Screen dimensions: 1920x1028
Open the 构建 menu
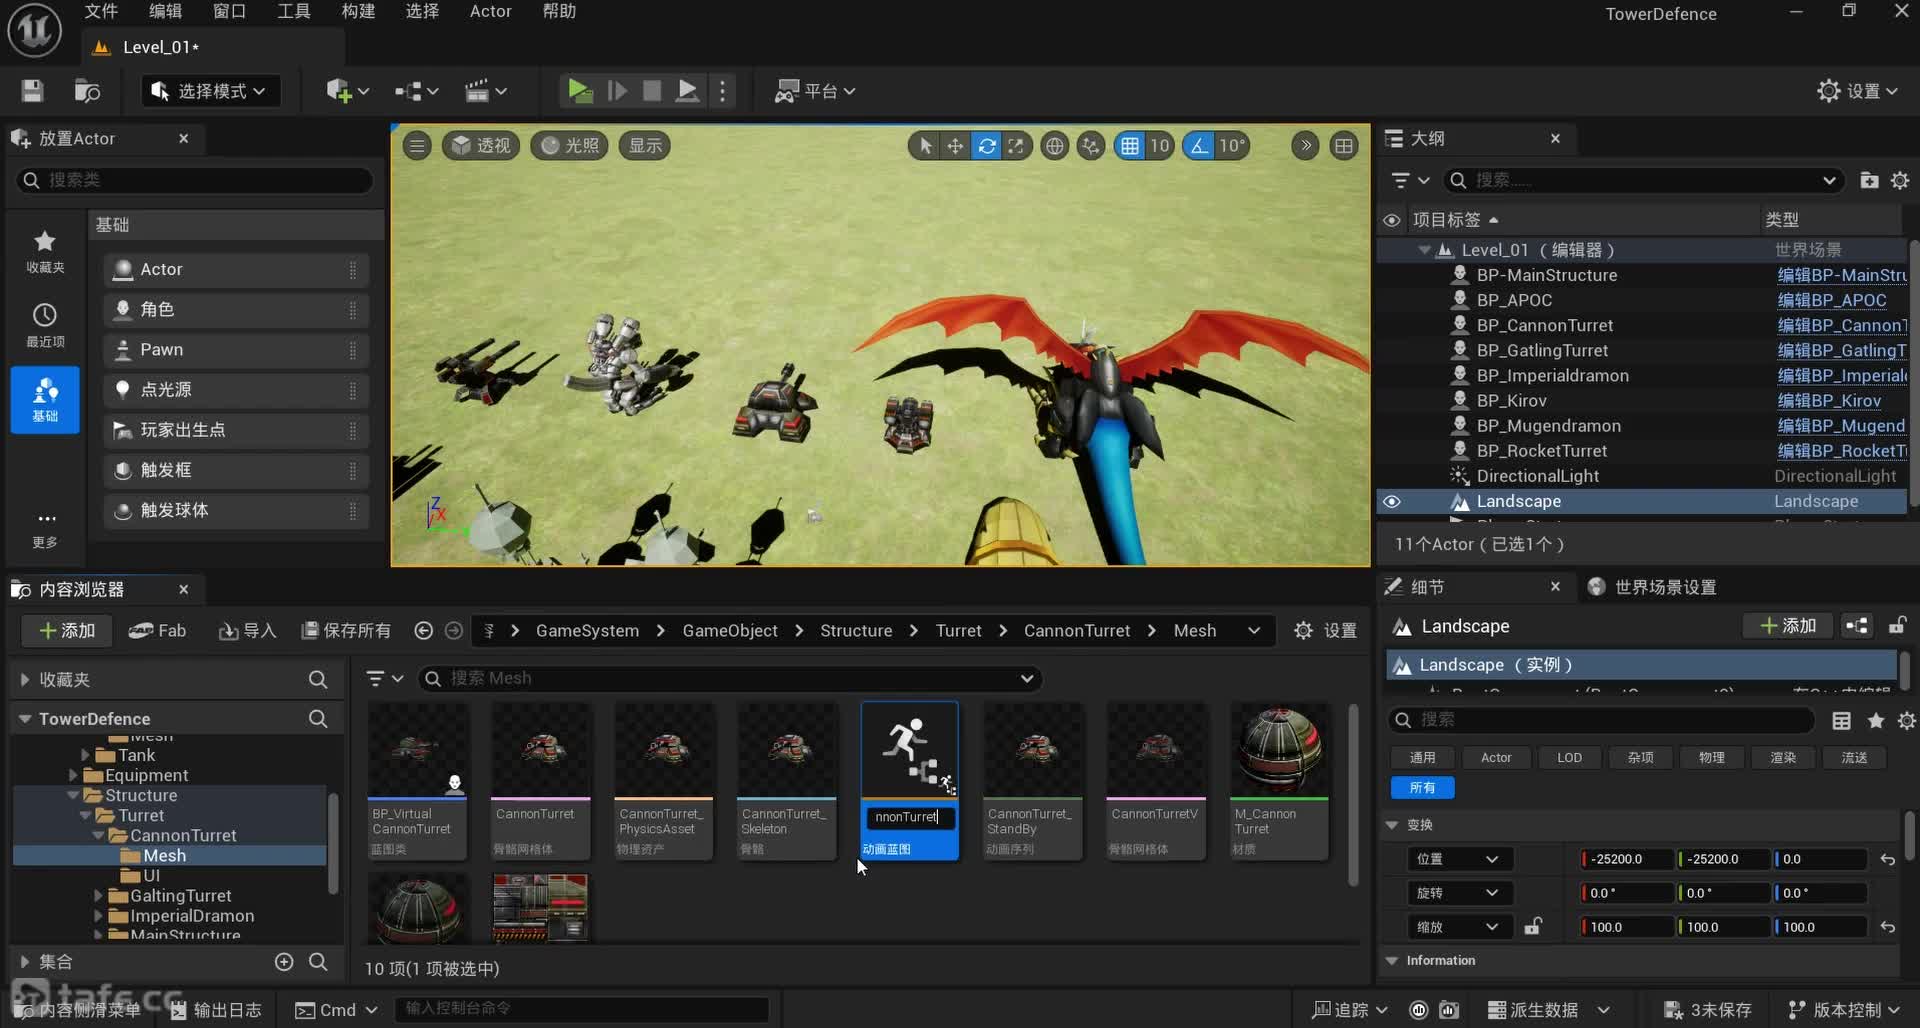click(x=358, y=11)
